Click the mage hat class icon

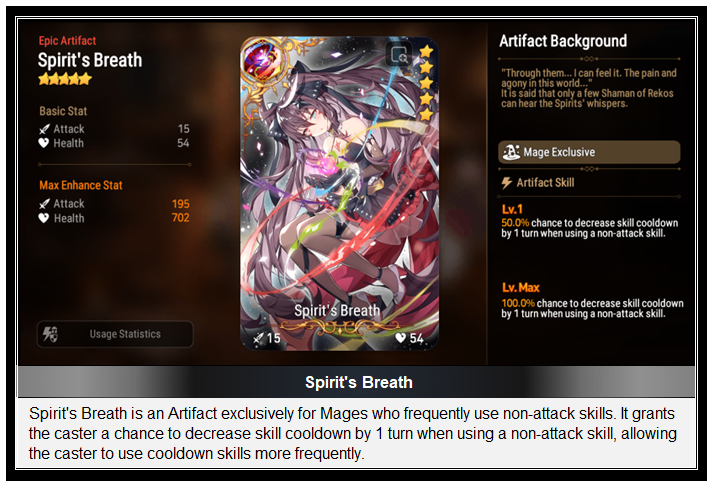point(511,152)
